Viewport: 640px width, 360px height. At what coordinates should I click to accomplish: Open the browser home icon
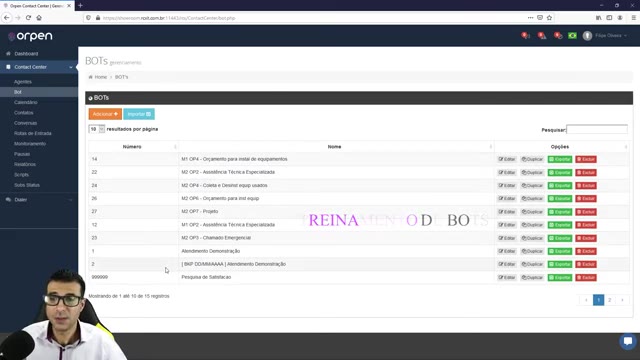point(39,18)
